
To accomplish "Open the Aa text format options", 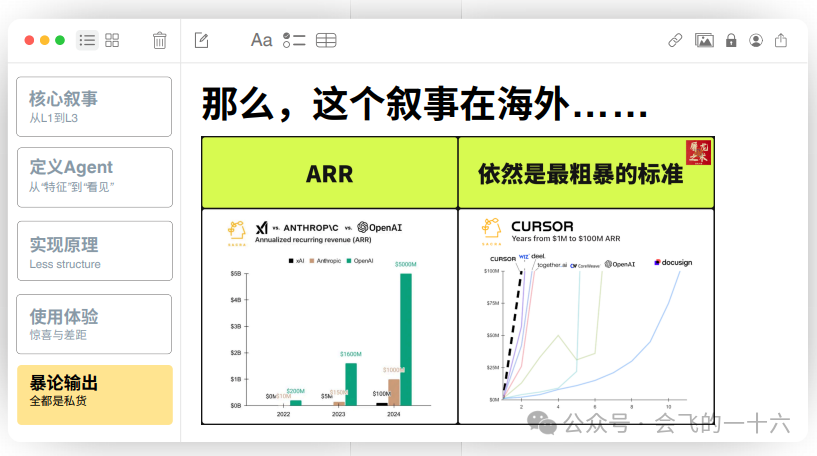I will click(x=262, y=40).
